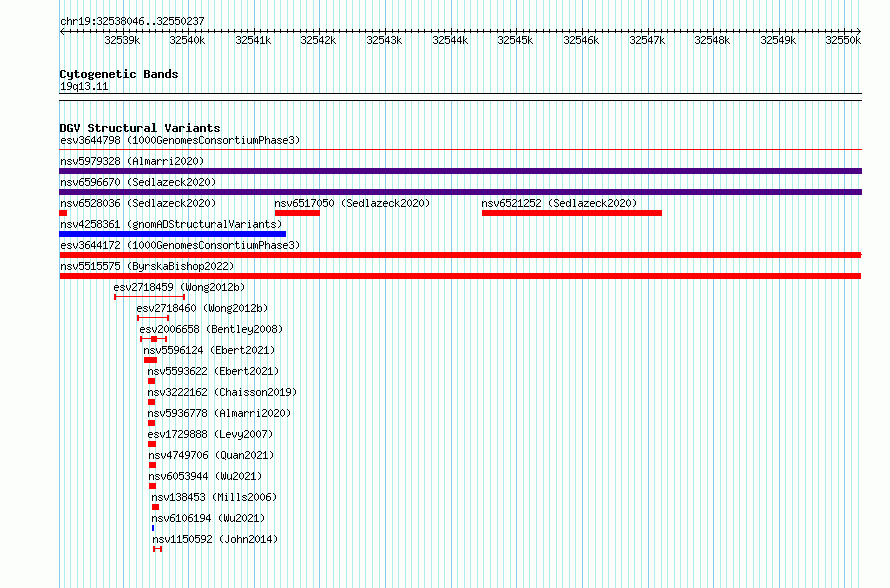
Task: Click the 32541k ruler tick label
Action: coord(253,40)
